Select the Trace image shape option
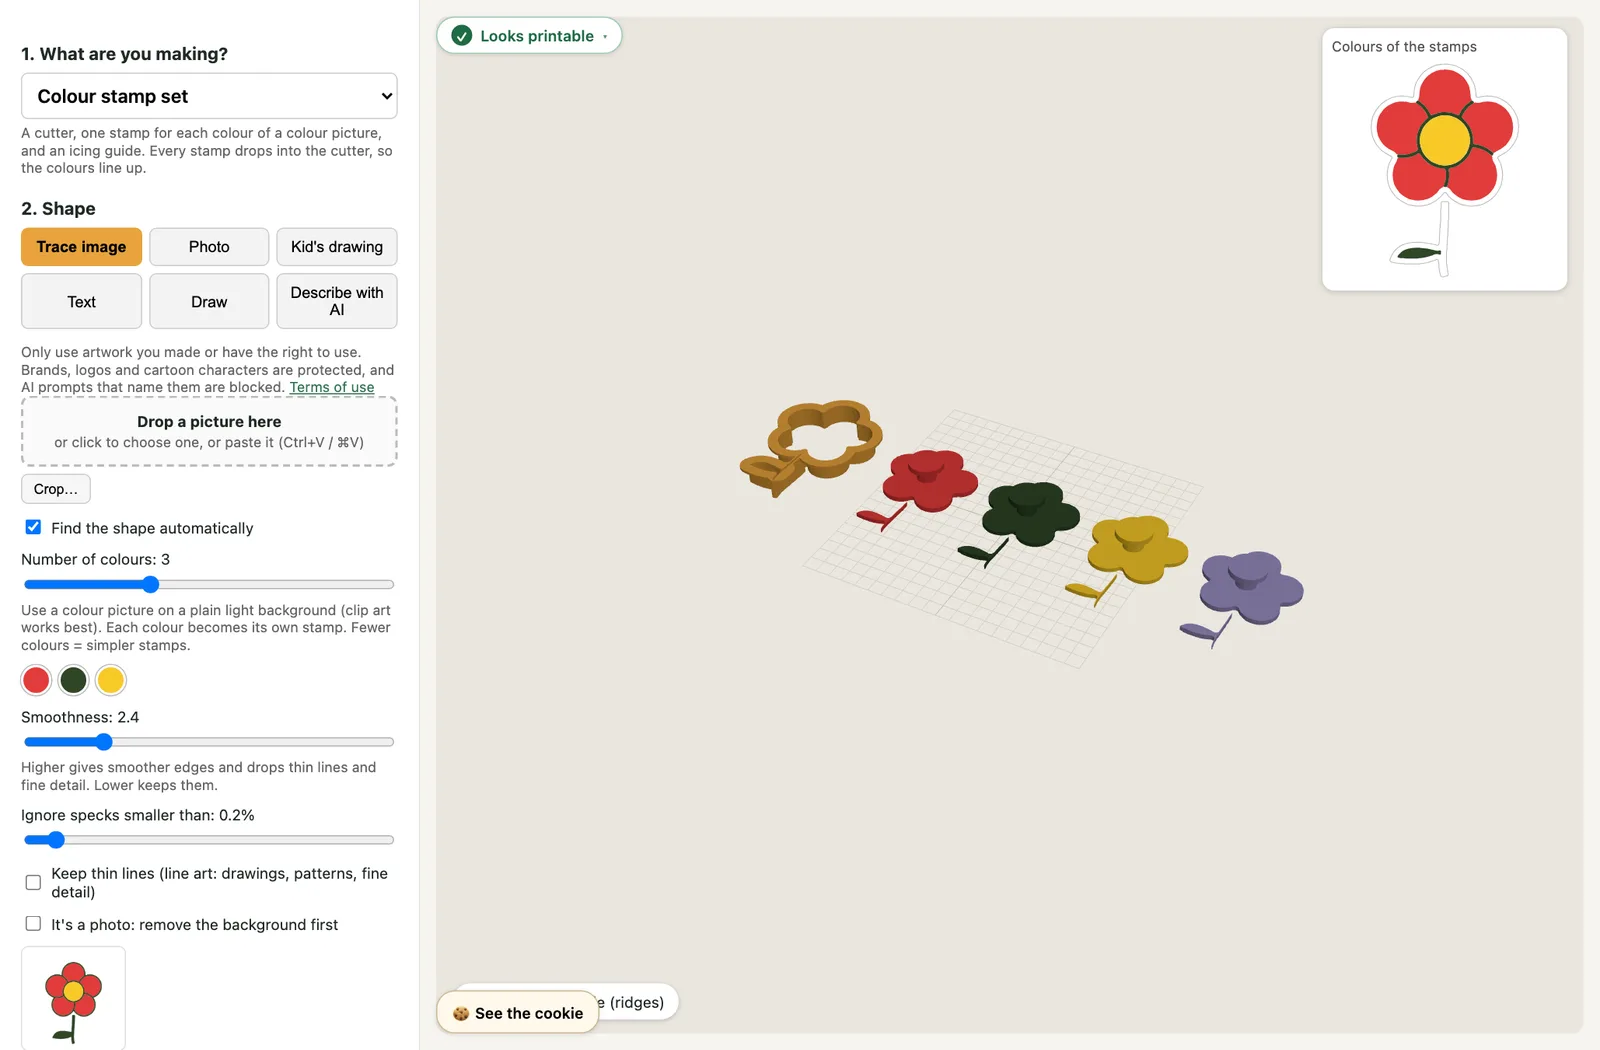Image resolution: width=1600 pixels, height=1050 pixels. click(x=81, y=247)
